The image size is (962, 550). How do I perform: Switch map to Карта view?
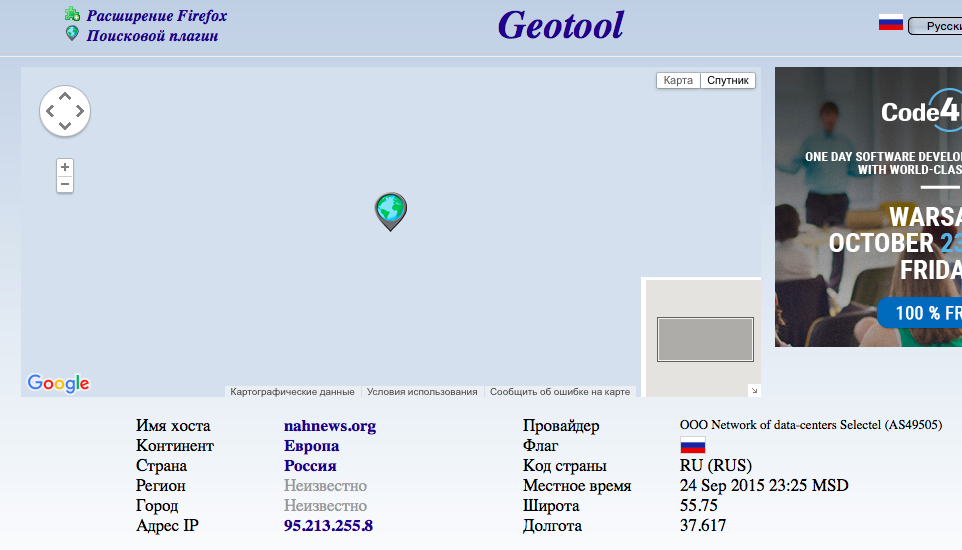(678, 80)
